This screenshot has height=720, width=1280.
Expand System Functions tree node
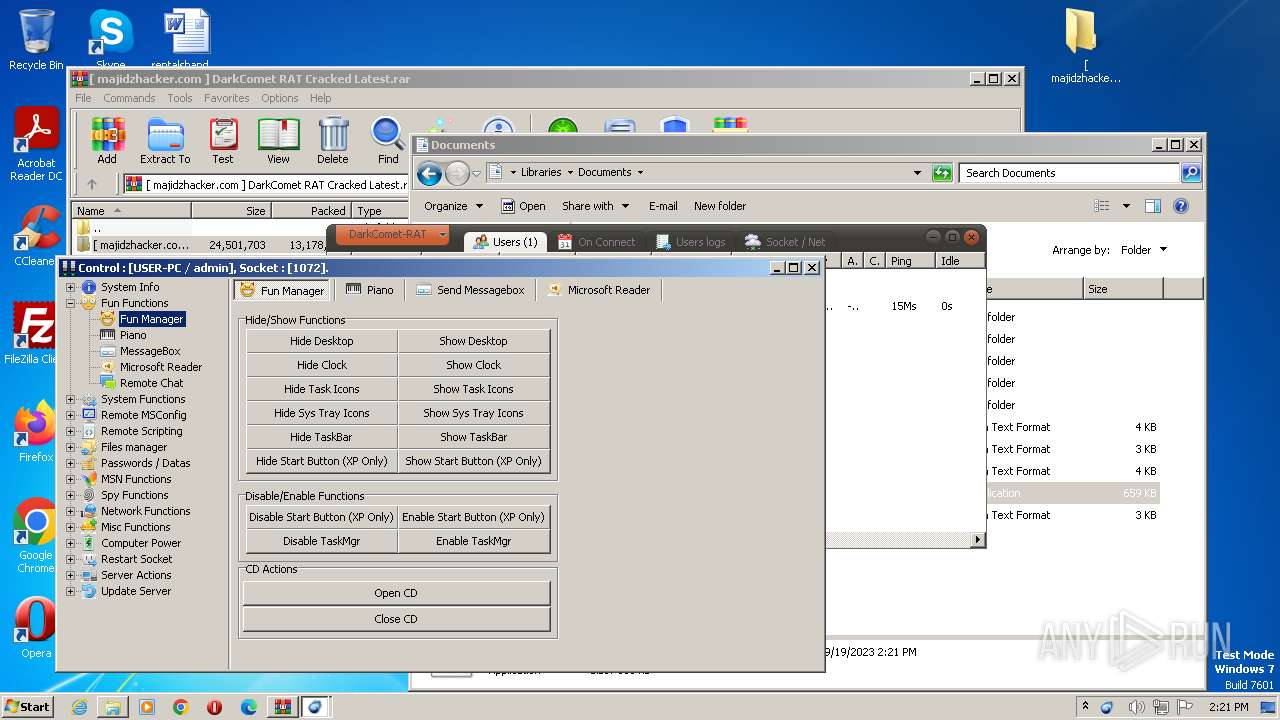pyautogui.click(x=71, y=399)
